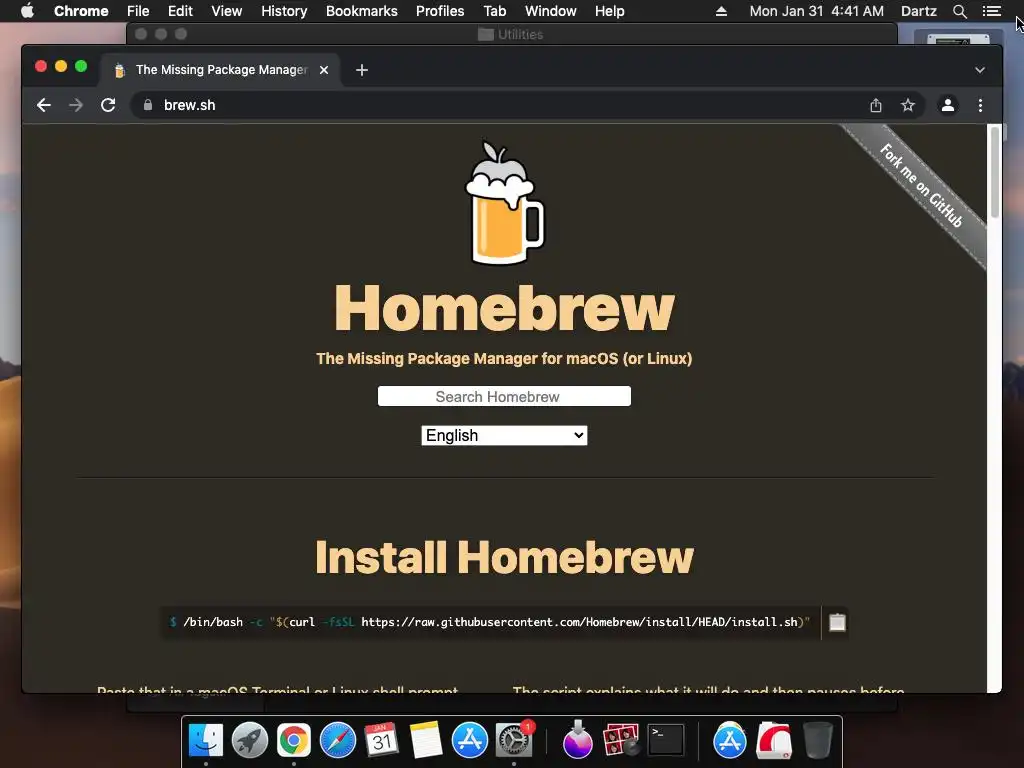Open the Tab menu

[494, 11]
